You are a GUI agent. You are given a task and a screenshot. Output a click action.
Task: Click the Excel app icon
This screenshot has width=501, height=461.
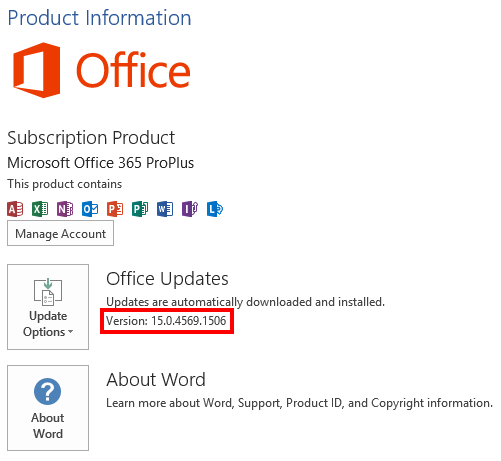click(x=40, y=209)
